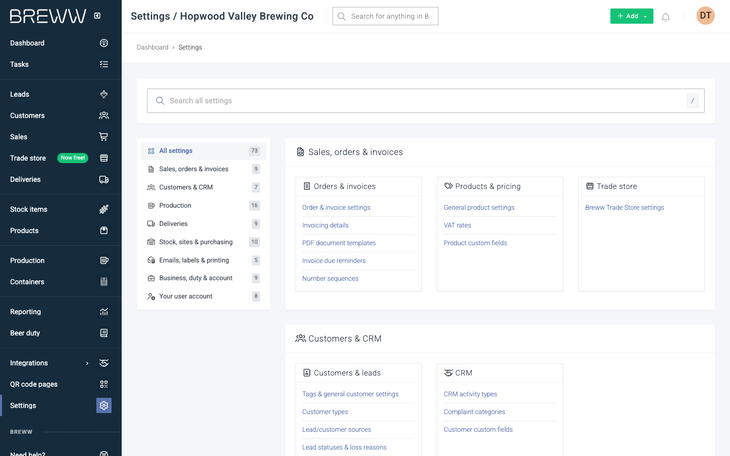Click the Deliveries truck icon
This screenshot has height=456, width=730.
104,180
